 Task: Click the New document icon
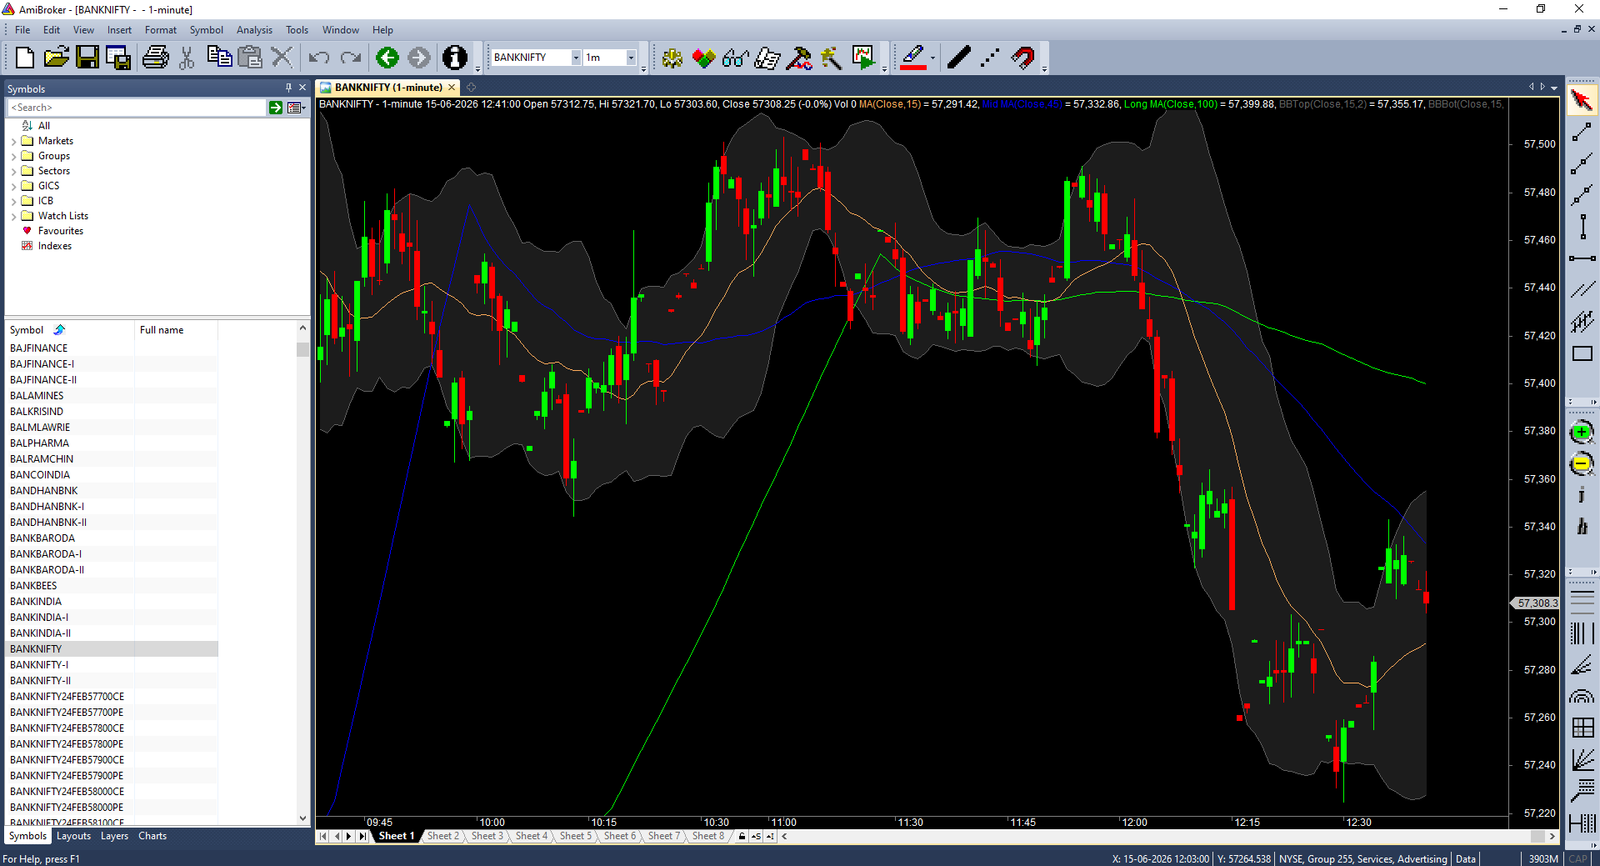tap(25, 58)
